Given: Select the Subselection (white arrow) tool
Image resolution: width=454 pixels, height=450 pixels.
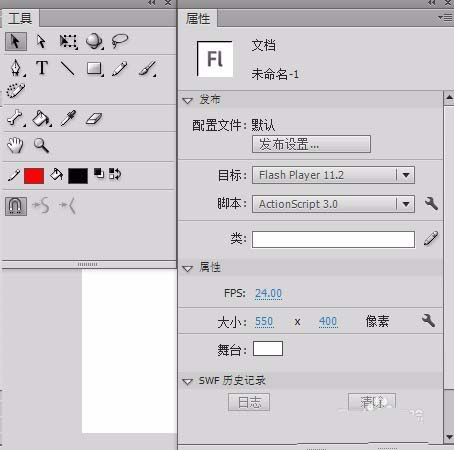Looking at the screenshot, I should 41,41.
